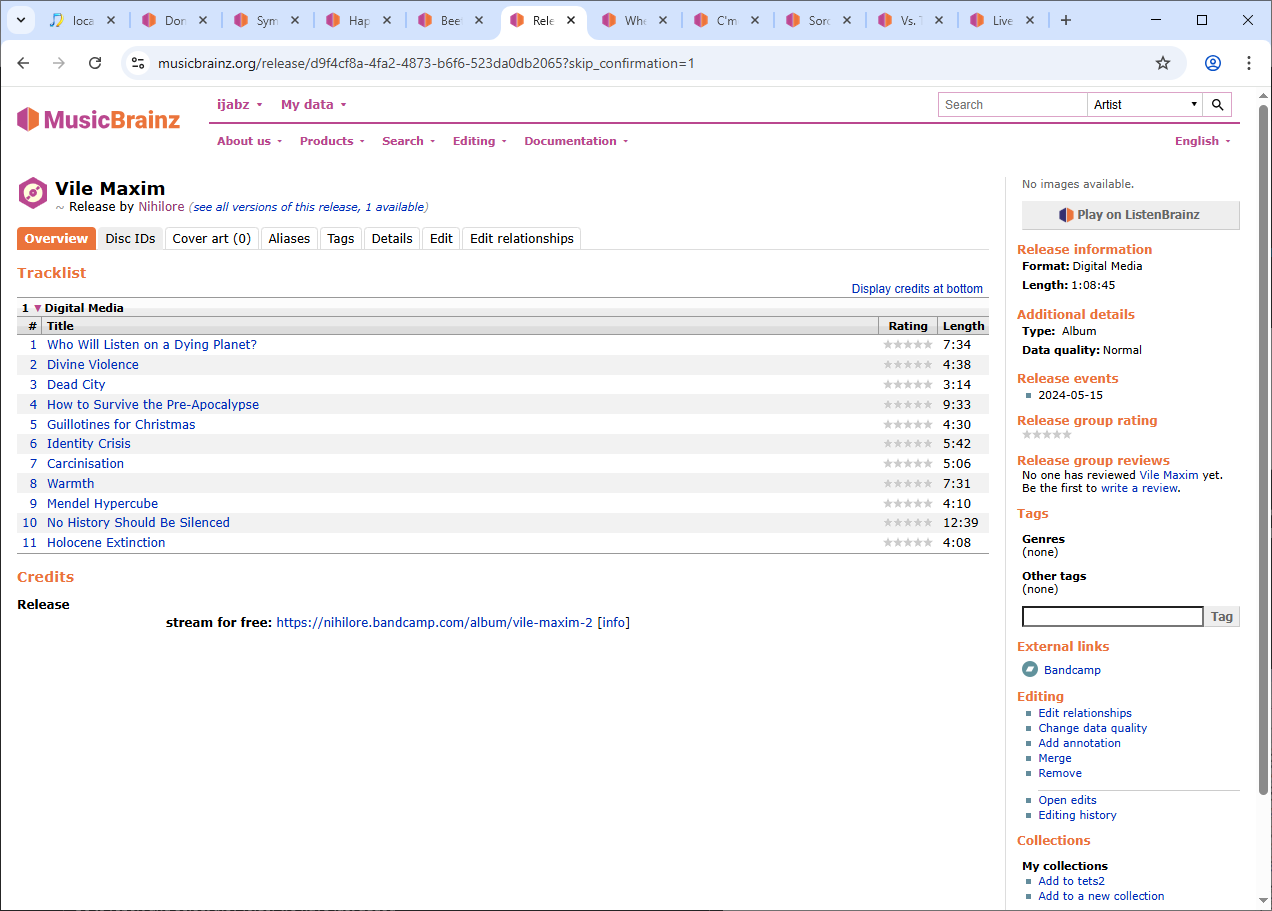Click the Vile Maxim release disc icon
1272x911 pixels.
click(33, 193)
